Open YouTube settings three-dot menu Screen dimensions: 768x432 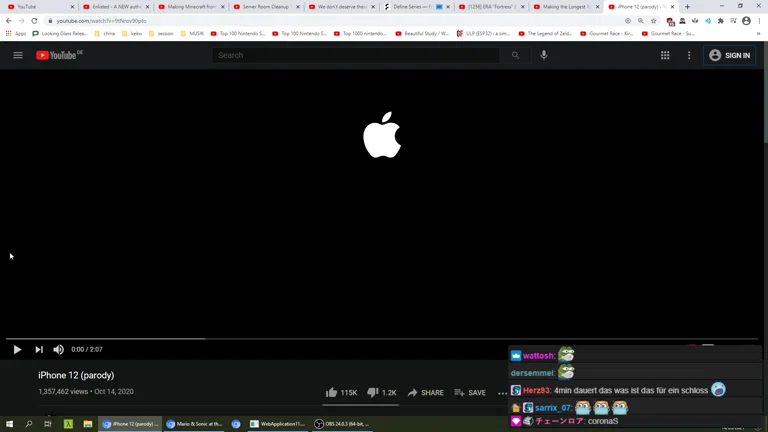point(689,55)
